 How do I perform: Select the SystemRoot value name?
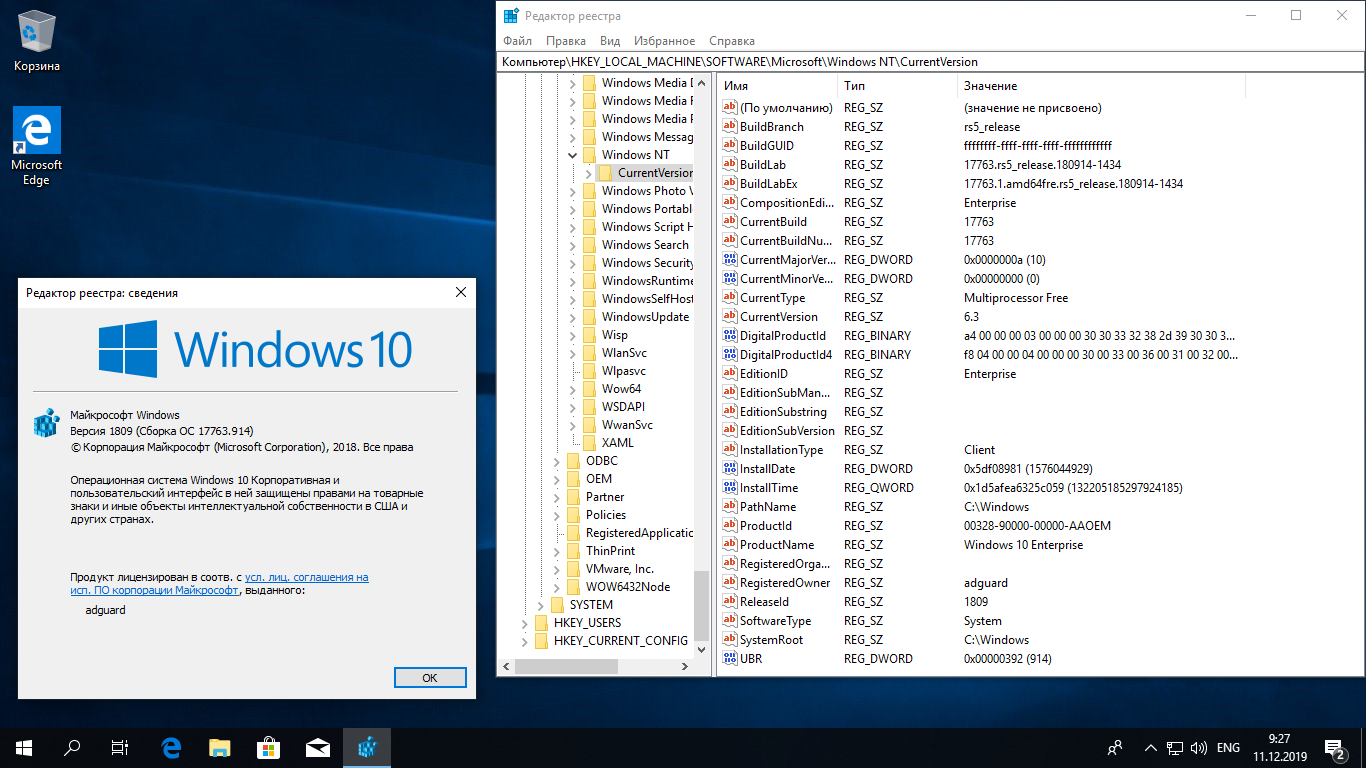click(x=771, y=640)
